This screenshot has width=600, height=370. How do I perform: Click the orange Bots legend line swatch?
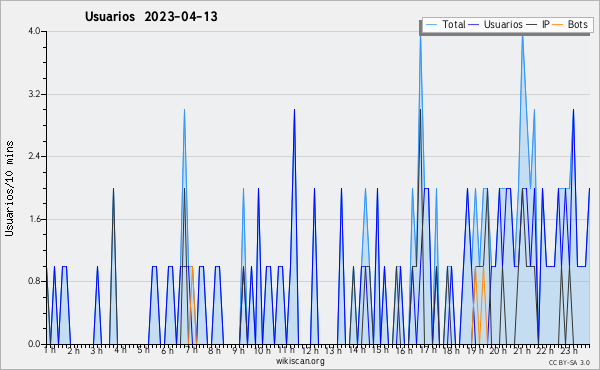[558, 24]
